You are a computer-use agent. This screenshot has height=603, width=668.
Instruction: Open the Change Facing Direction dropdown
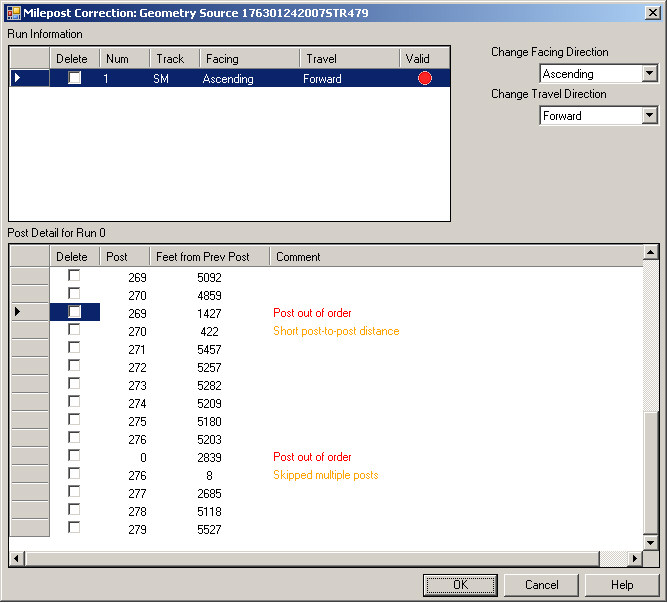tap(650, 74)
